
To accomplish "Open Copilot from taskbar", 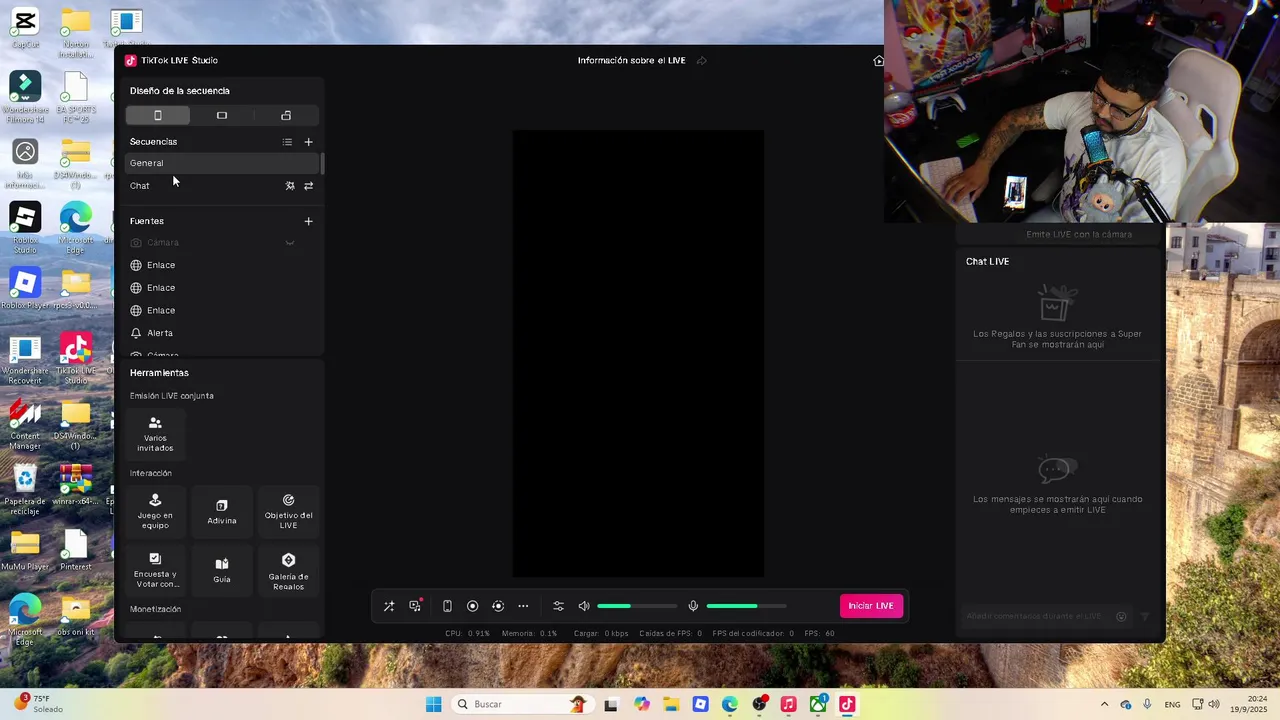I will point(641,704).
